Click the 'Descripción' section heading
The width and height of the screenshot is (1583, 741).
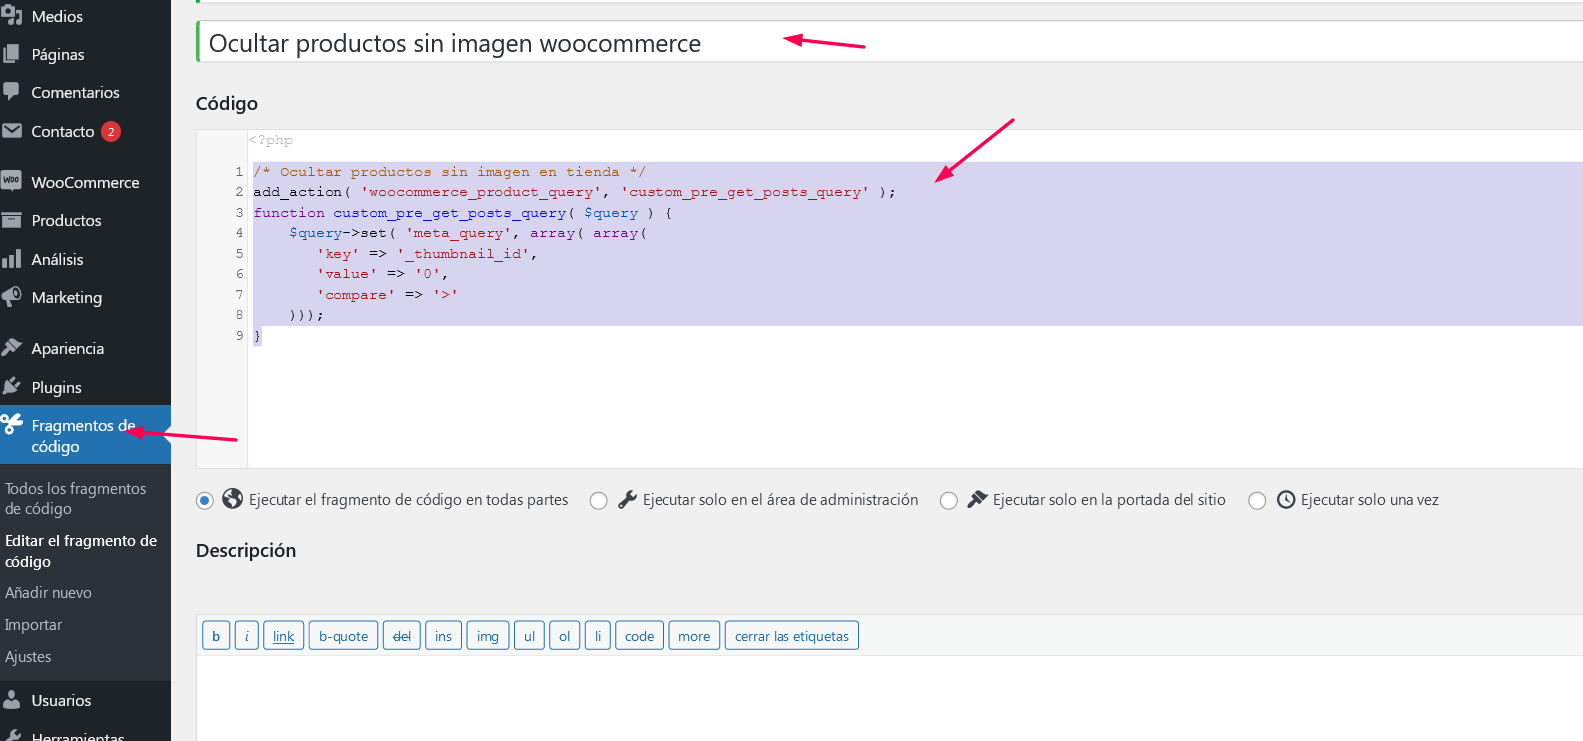(x=246, y=551)
